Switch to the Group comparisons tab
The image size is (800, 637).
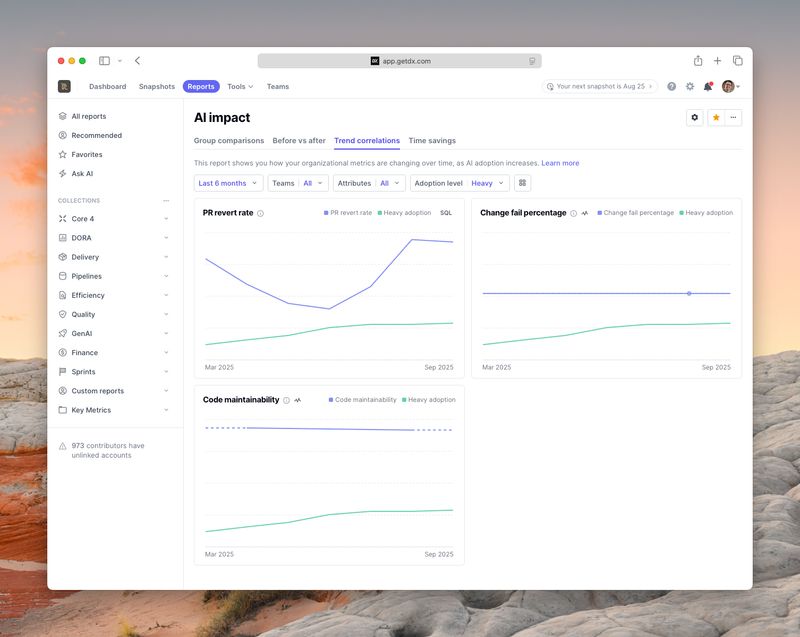[x=229, y=141]
